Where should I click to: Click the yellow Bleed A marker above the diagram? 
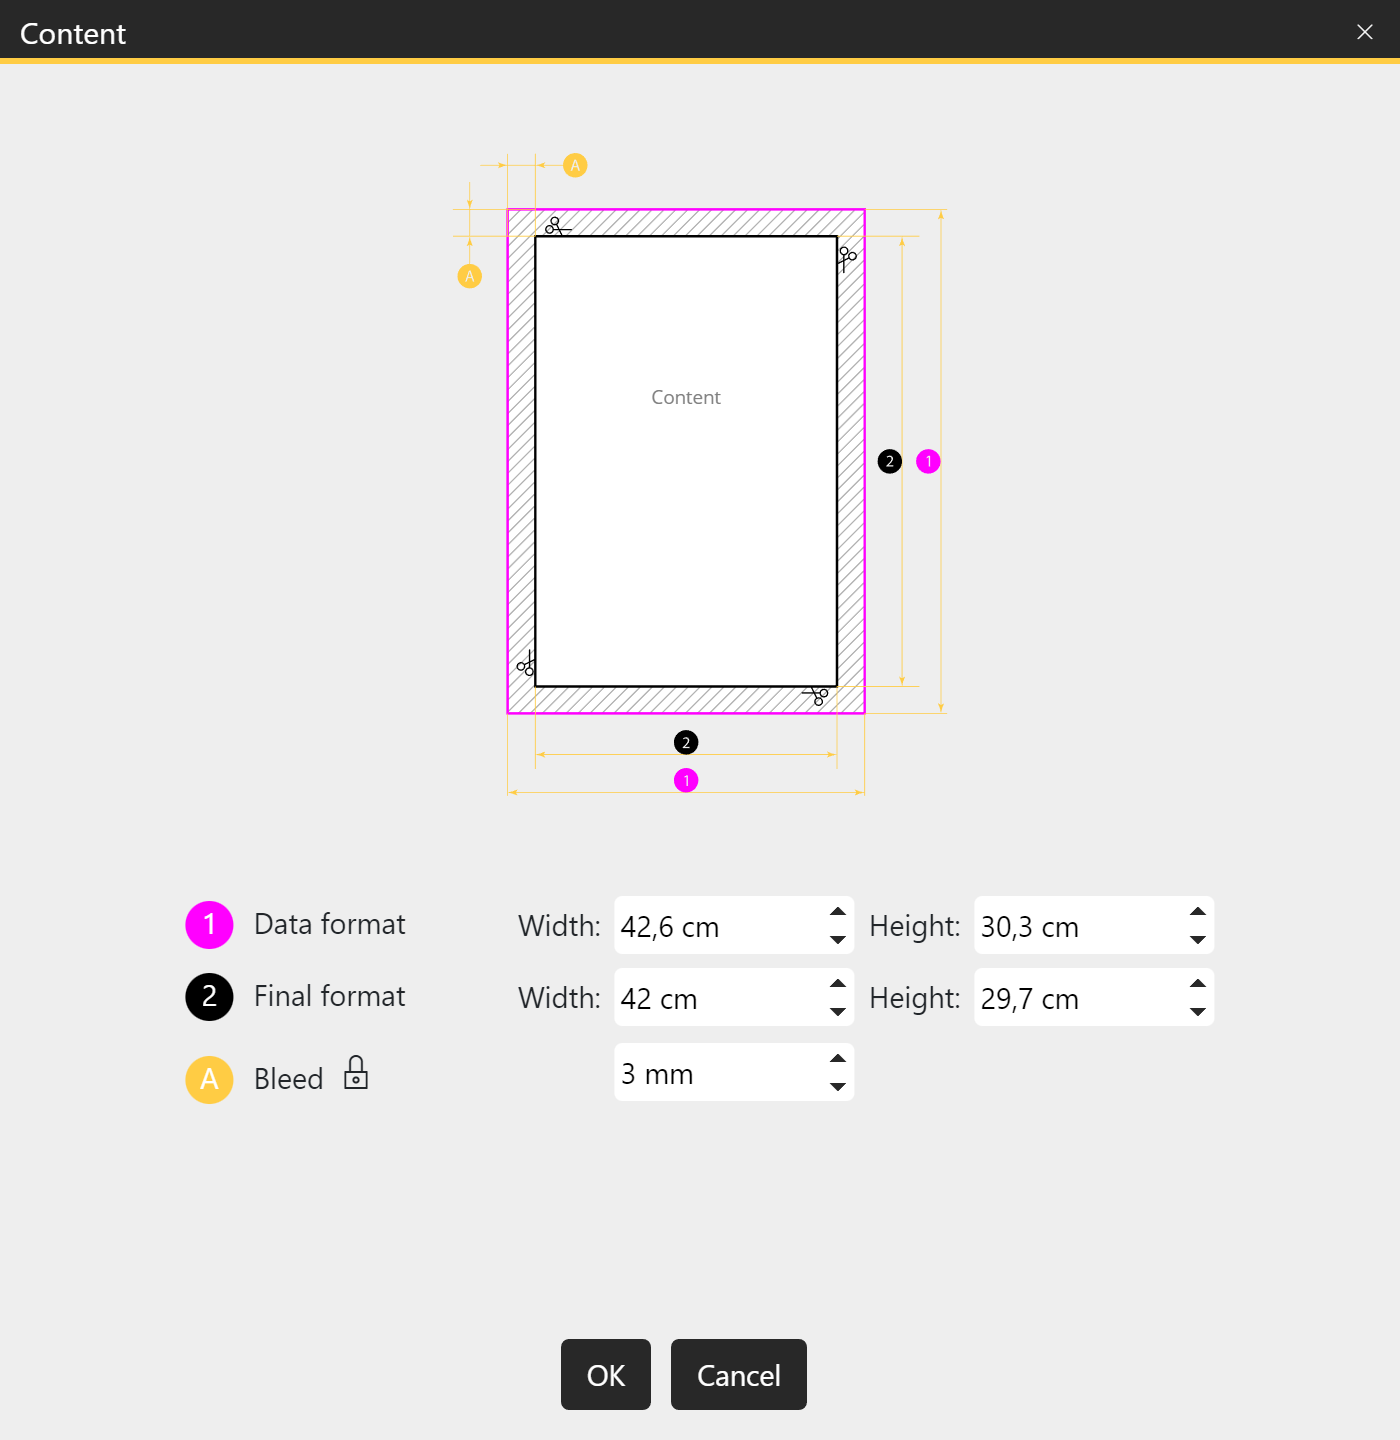click(575, 164)
